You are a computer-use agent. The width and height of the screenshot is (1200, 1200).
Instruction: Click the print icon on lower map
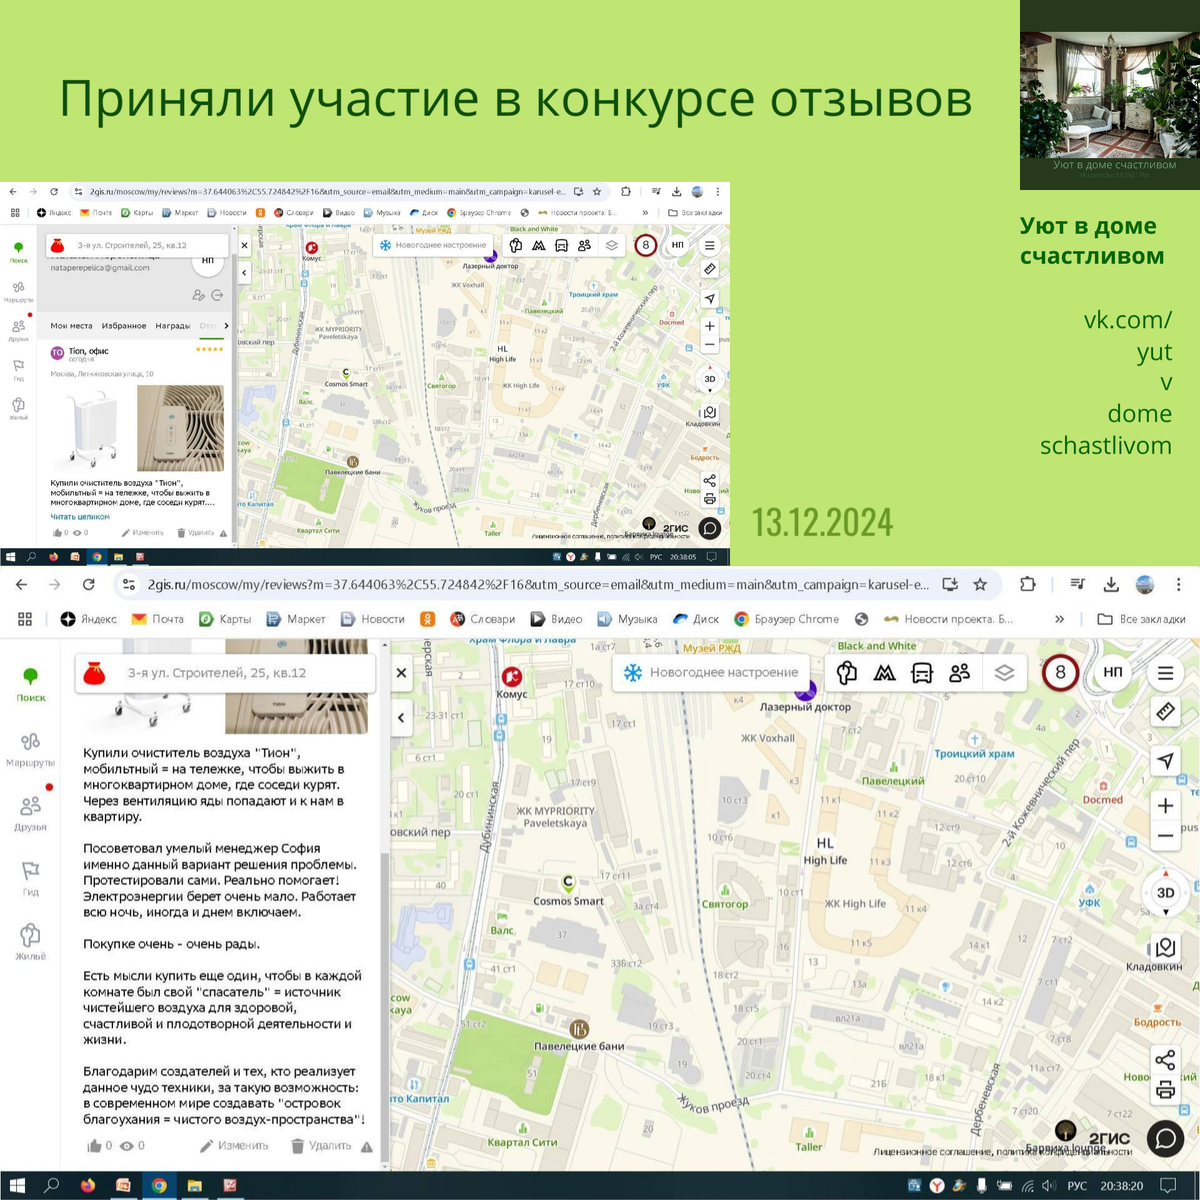[x=1165, y=1090]
